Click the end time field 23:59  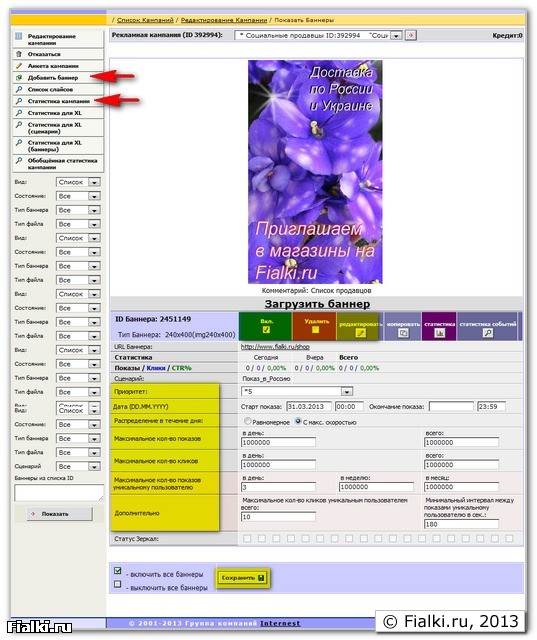coord(491,407)
